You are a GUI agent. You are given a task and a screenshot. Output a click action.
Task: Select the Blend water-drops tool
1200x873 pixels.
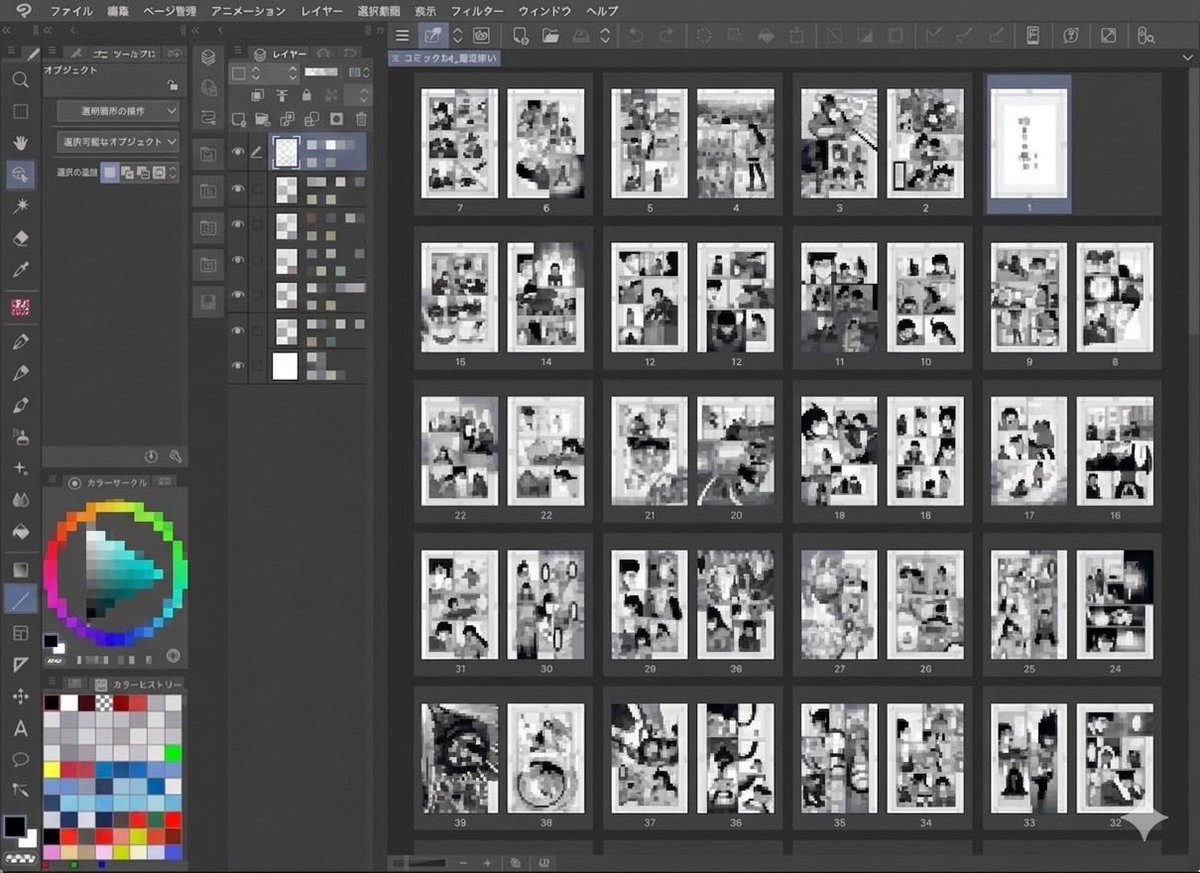pyautogui.click(x=20, y=499)
